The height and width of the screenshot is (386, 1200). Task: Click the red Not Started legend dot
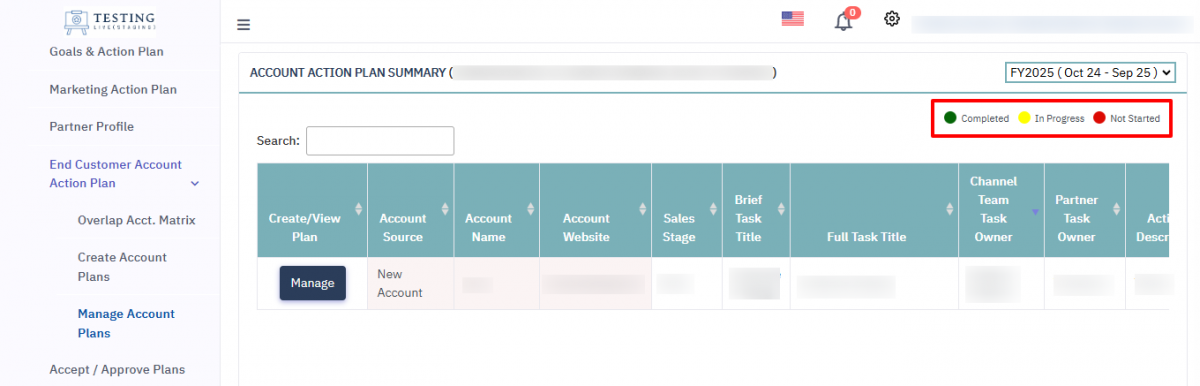coord(1099,118)
